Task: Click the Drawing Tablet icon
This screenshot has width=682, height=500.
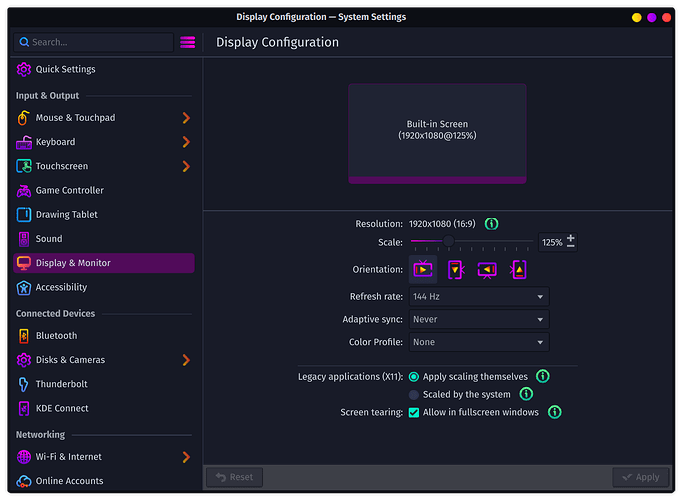Action: point(23,215)
